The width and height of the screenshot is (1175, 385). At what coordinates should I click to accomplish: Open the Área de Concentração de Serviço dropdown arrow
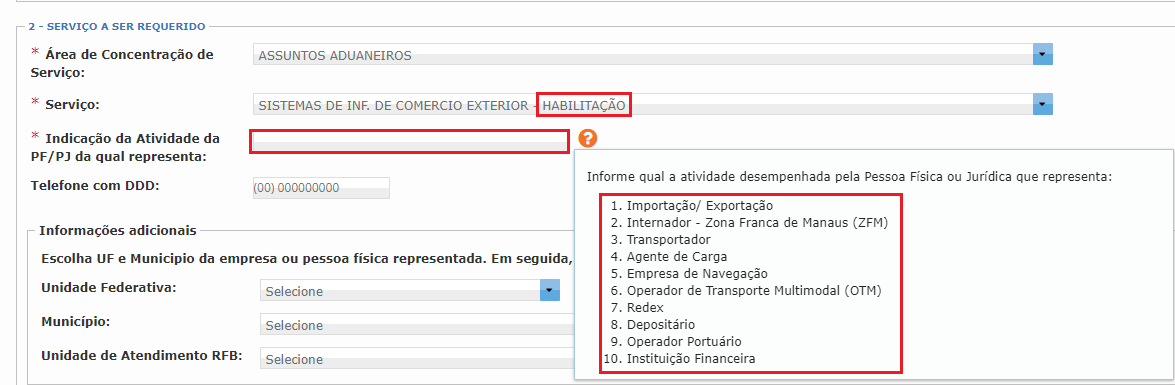[1043, 55]
